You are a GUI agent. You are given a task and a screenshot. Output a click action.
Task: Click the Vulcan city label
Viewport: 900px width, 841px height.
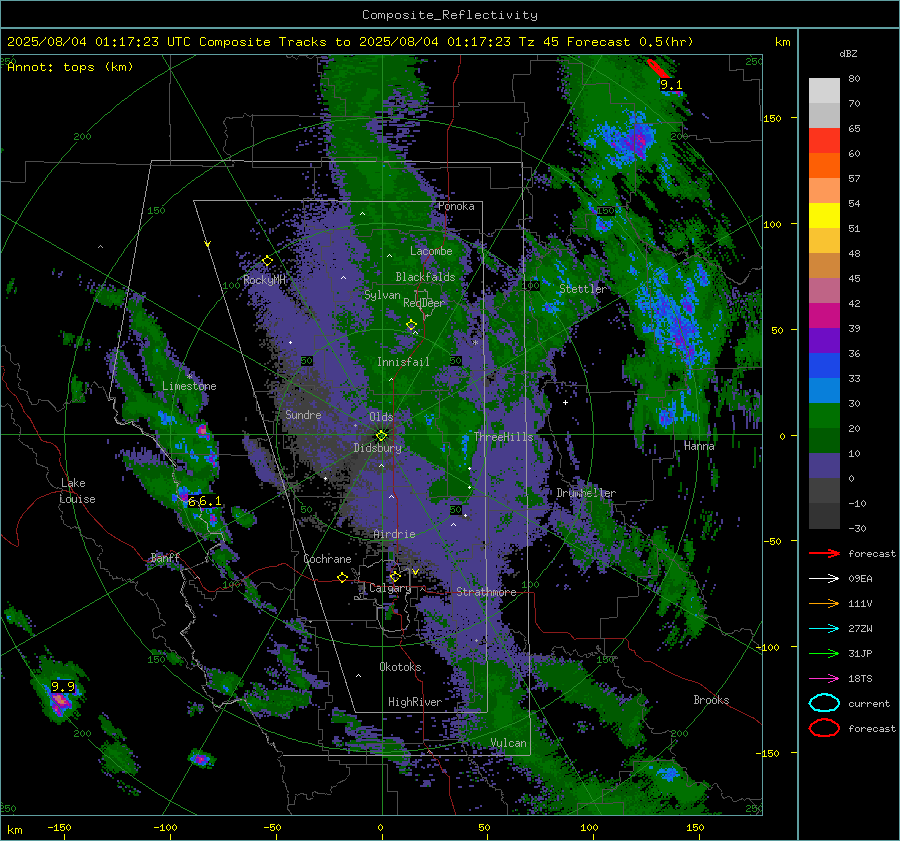(509, 743)
